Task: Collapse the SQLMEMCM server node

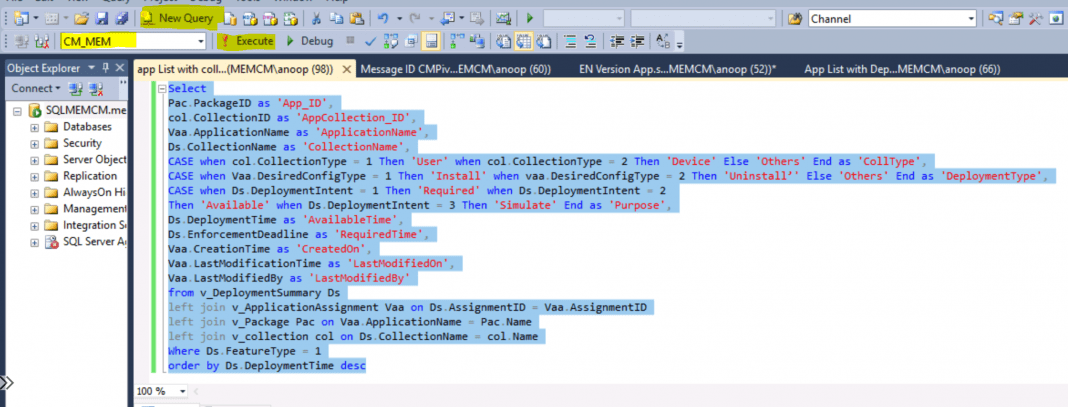Action: coord(16,110)
